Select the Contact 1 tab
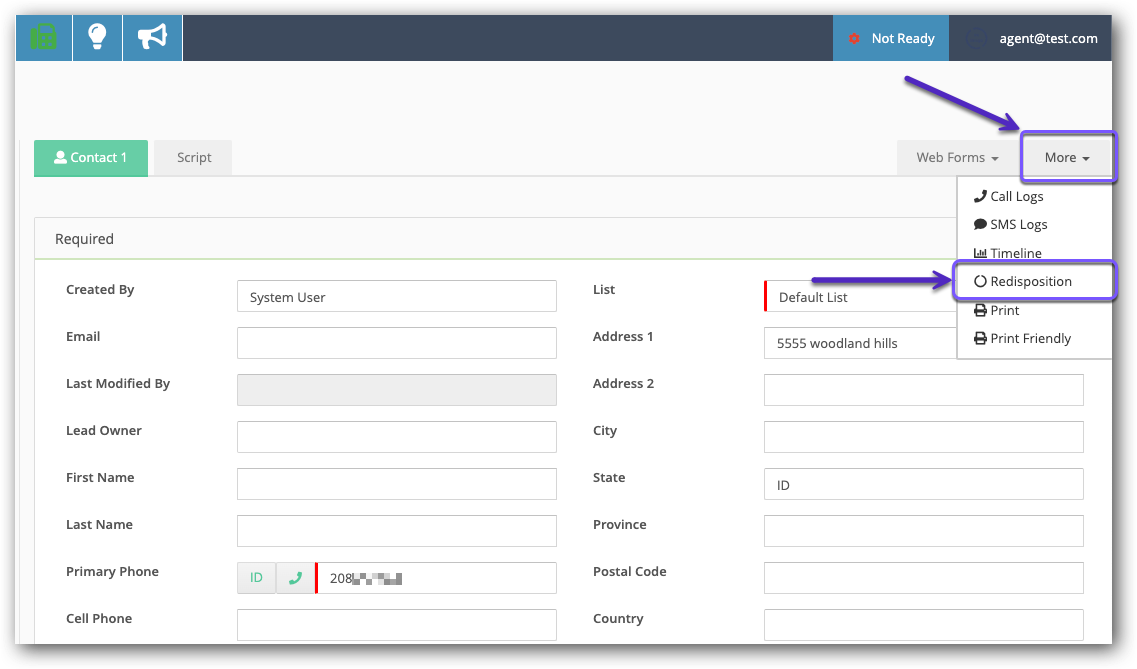1137x669 pixels. pyautogui.click(x=91, y=158)
